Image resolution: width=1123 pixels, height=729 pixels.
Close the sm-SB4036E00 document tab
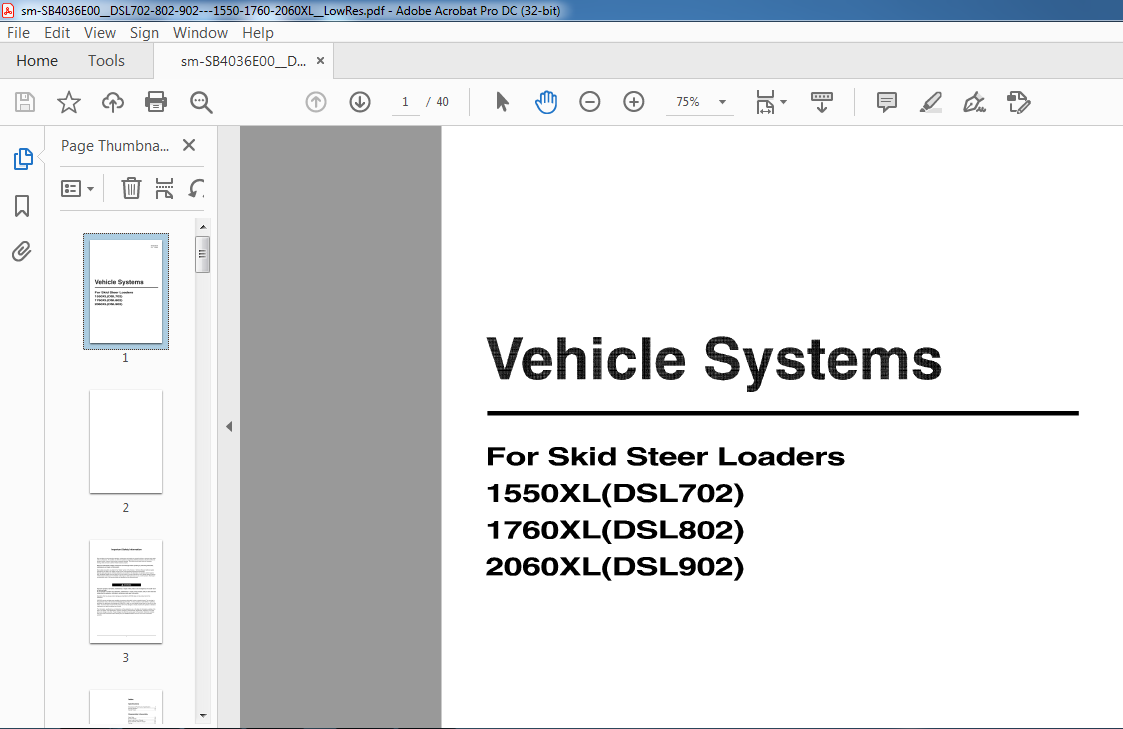[x=320, y=61]
